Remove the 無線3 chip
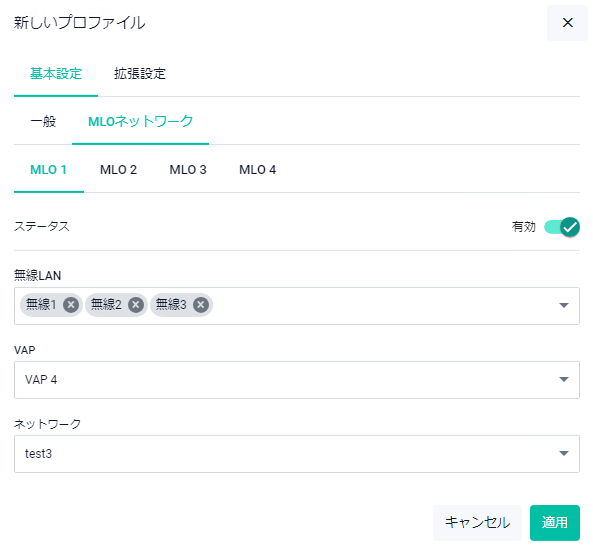 coord(201,304)
